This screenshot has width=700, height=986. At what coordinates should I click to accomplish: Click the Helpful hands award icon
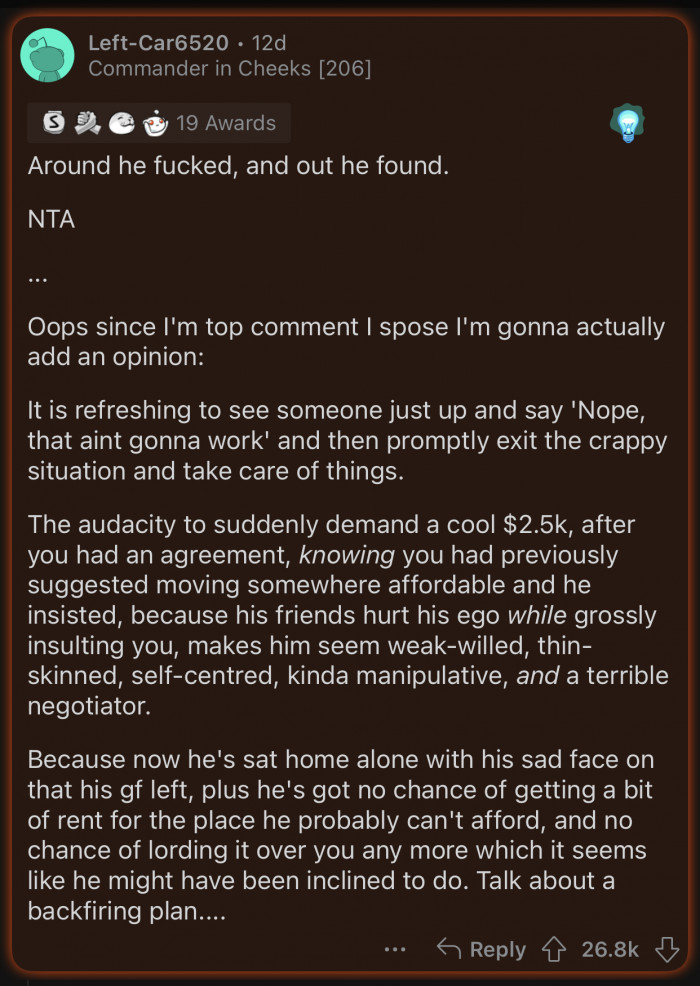click(85, 122)
